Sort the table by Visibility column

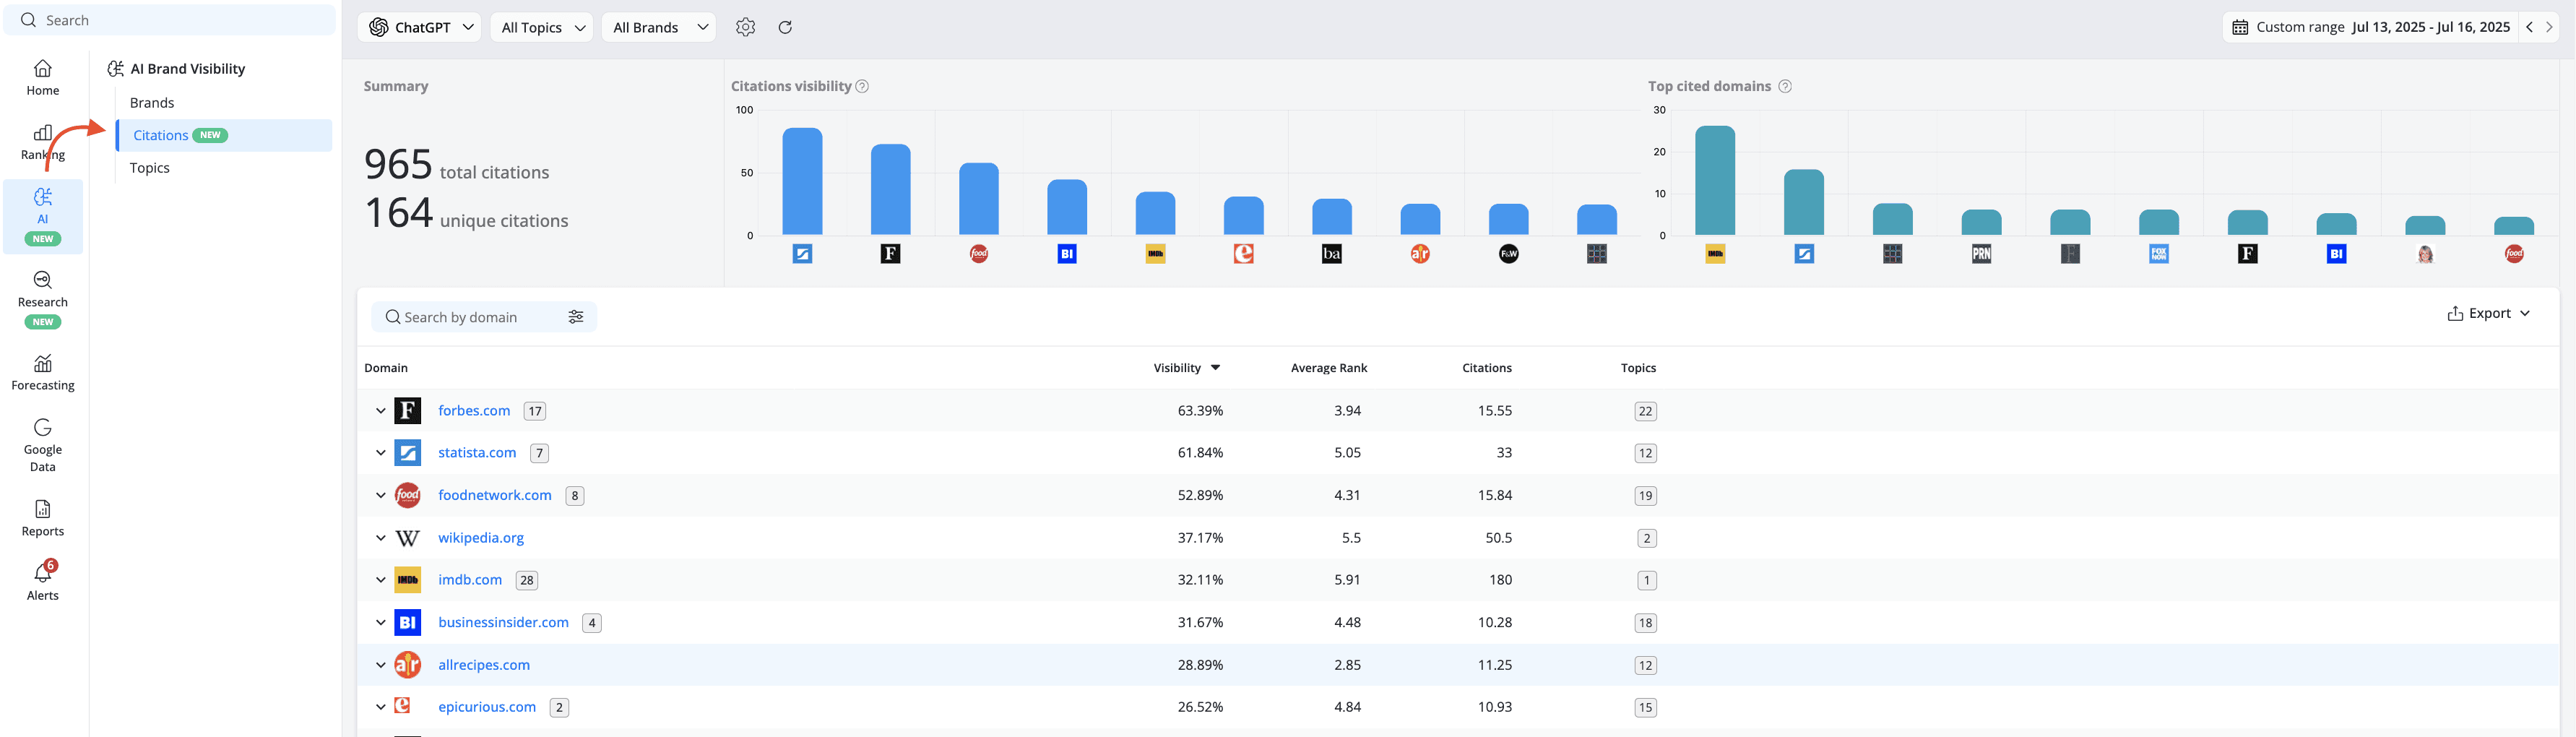pyautogui.click(x=1187, y=368)
